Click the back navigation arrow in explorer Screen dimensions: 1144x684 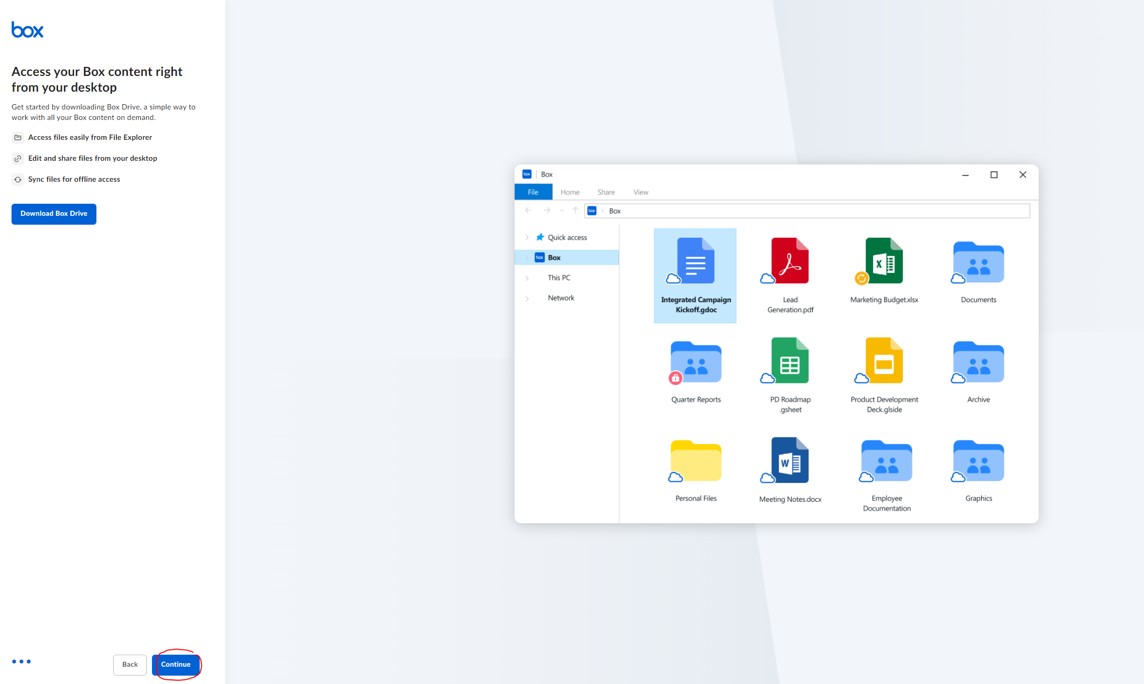(x=528, y=211)
